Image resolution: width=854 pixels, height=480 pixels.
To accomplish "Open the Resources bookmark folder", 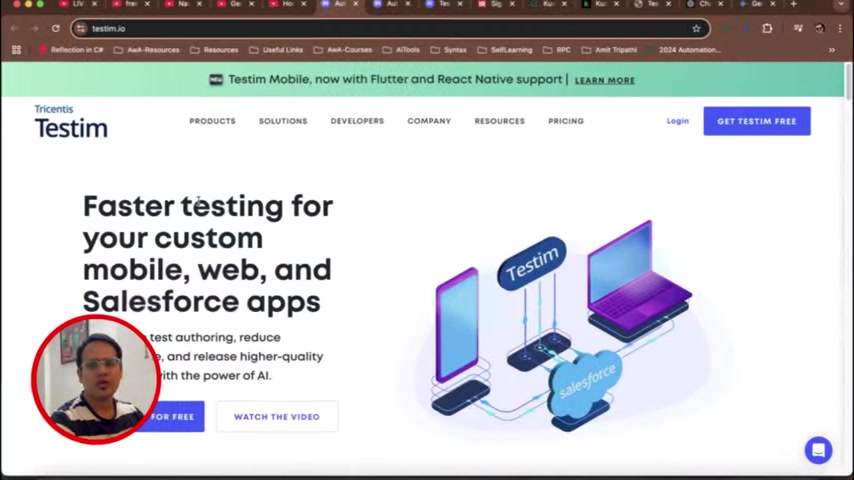I will tap(214, 50).
